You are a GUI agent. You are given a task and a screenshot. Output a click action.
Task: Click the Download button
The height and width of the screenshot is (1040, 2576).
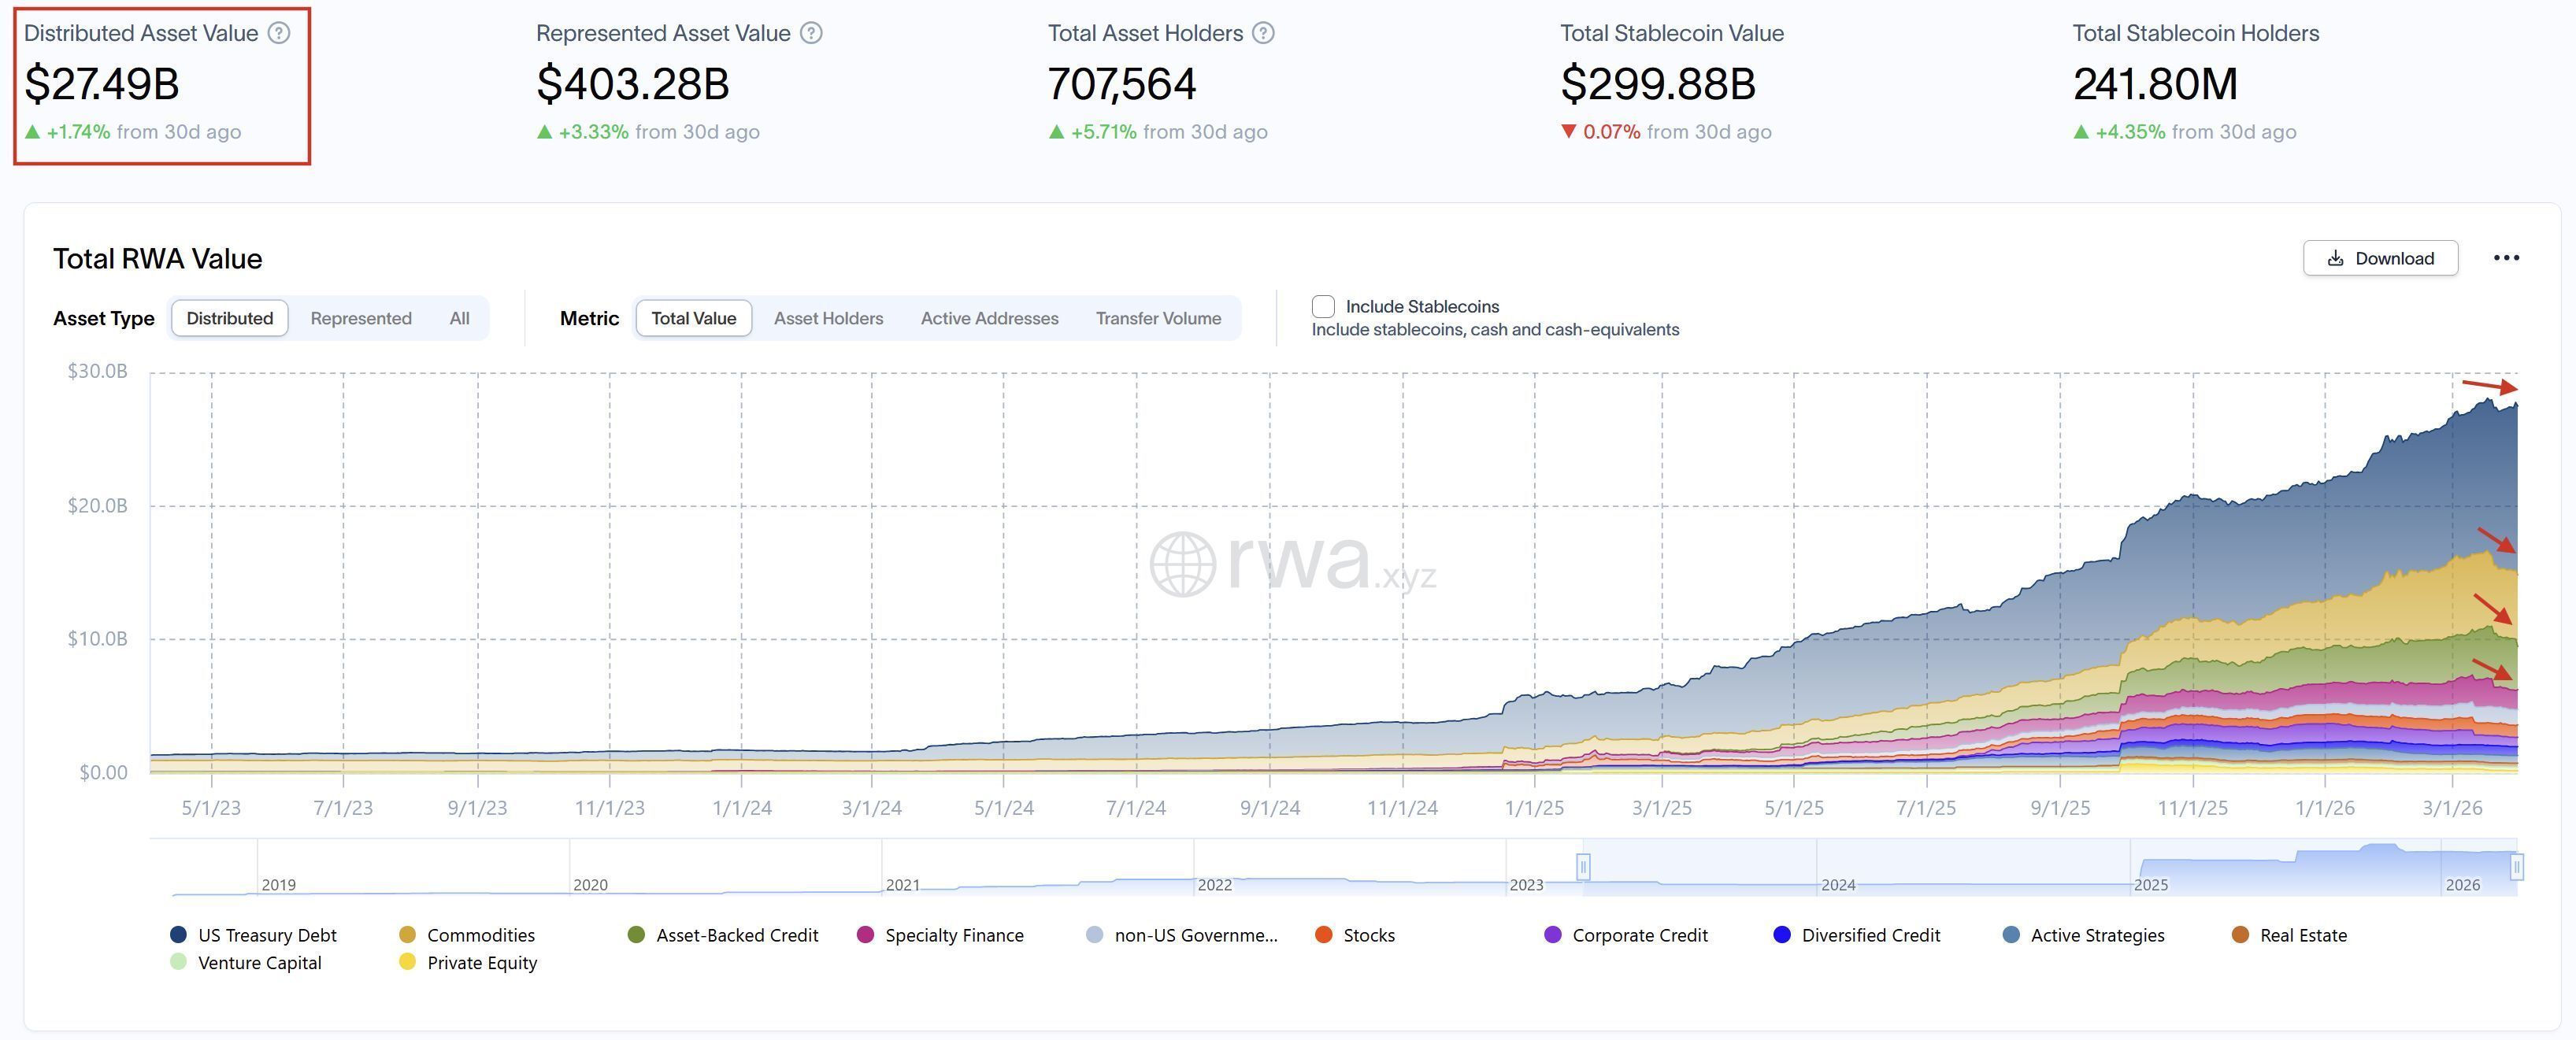[2380, 258]
